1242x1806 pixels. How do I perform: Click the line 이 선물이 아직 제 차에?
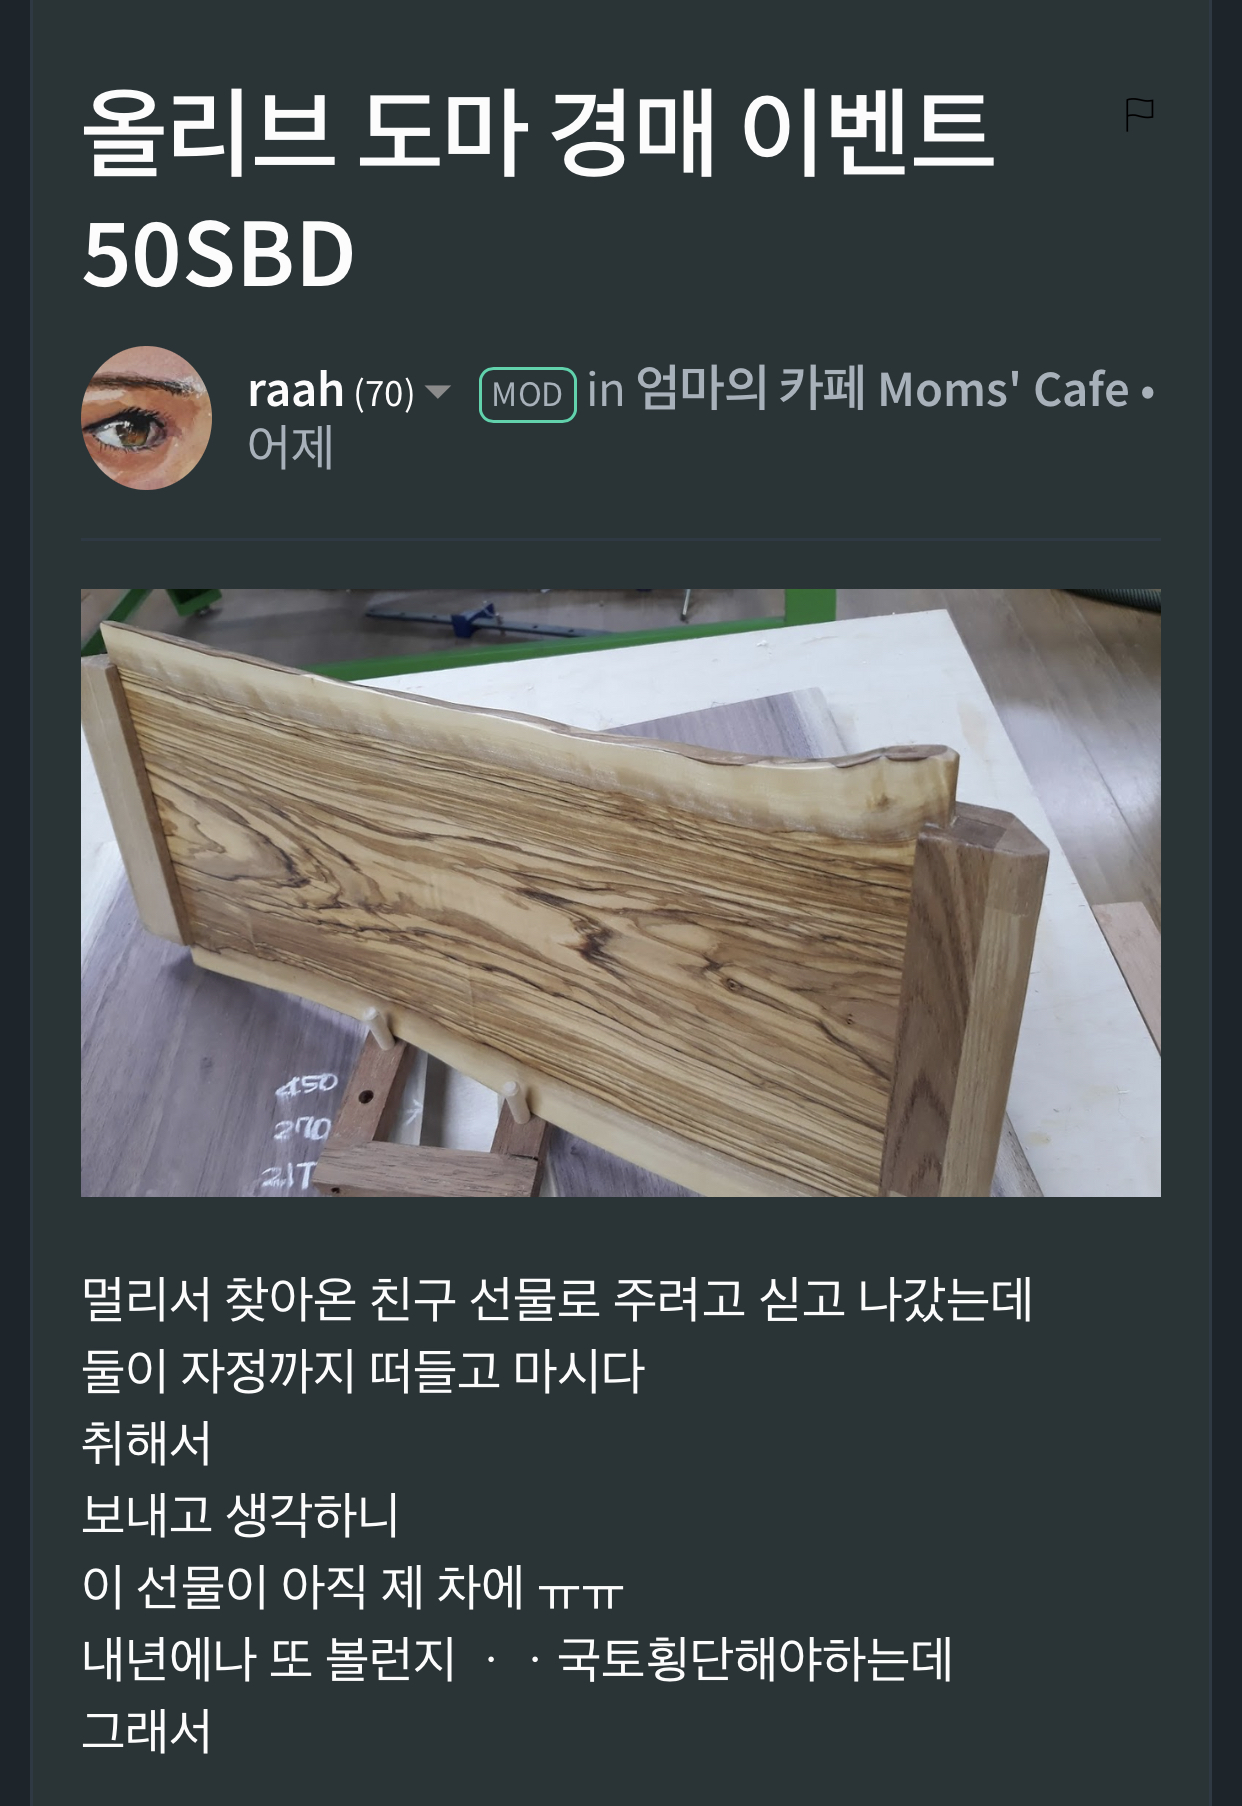(x=353, y=1587)
